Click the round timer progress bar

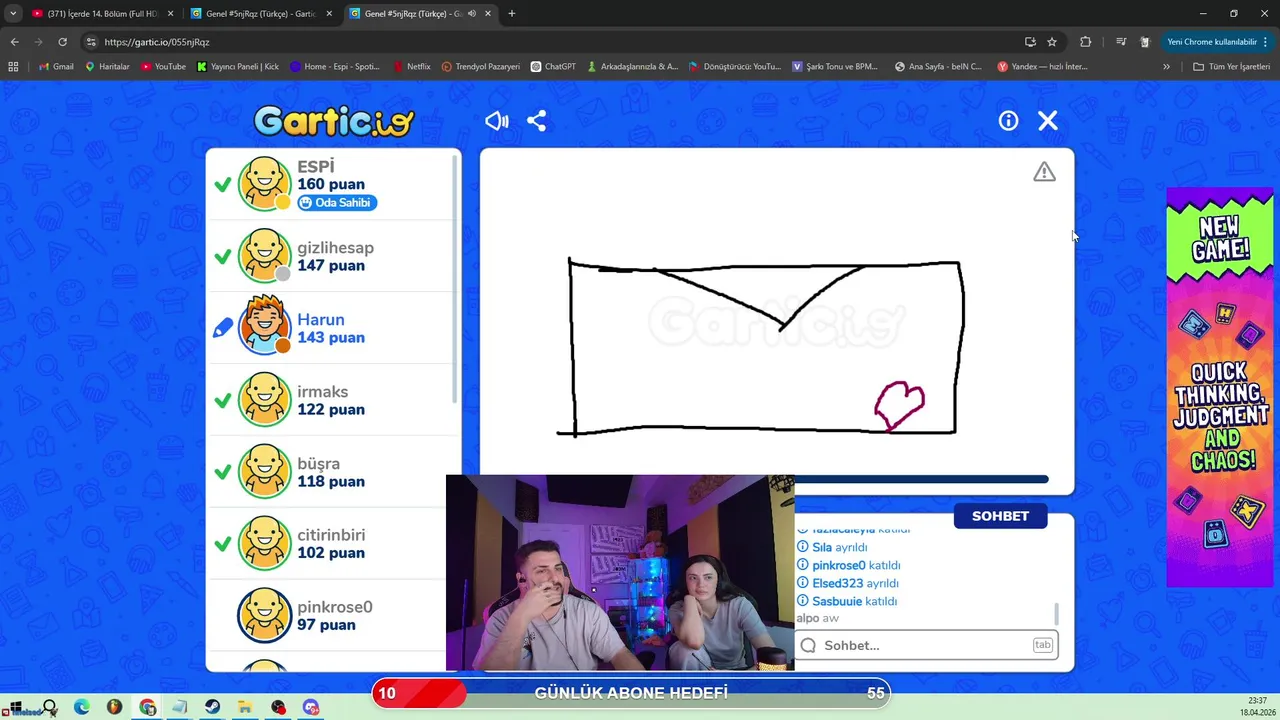coord(920,480)
